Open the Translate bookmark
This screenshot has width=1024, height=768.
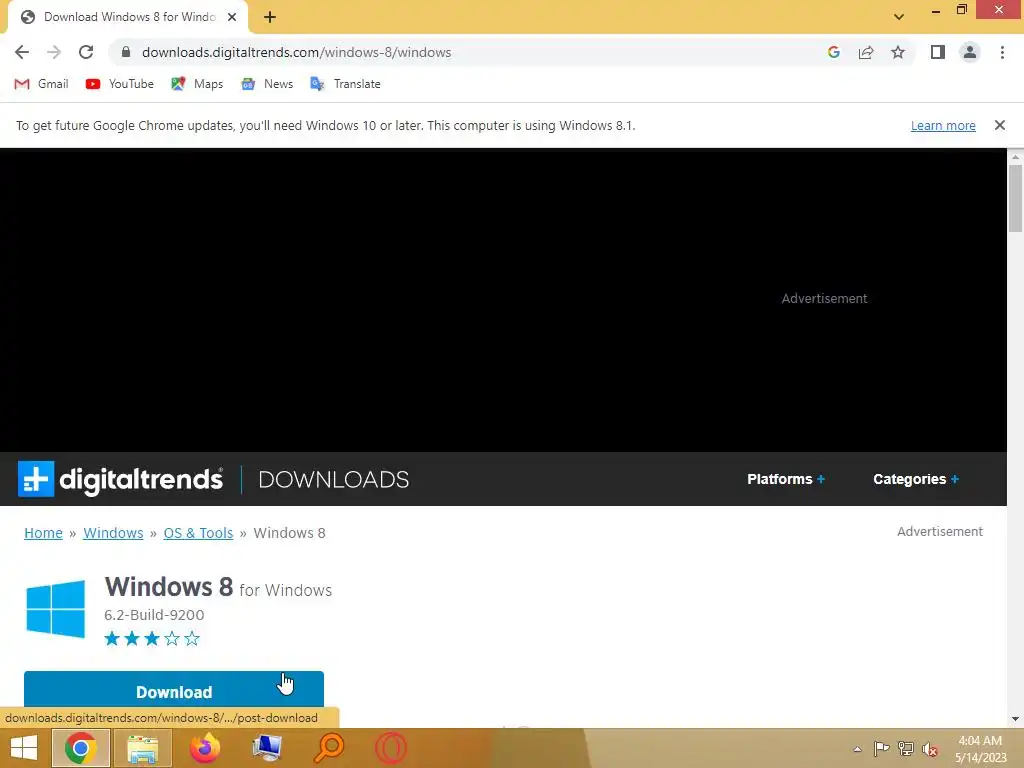click(x=345, y=84)
